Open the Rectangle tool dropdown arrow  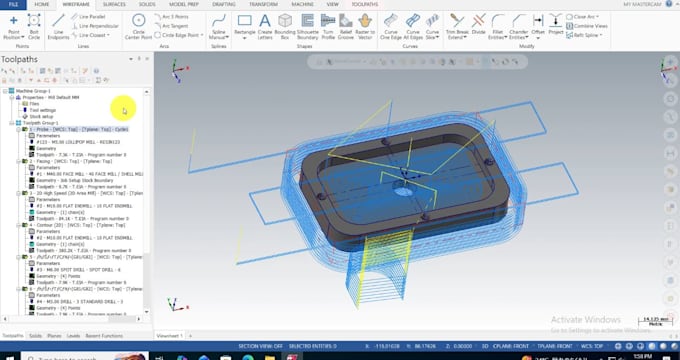[244, 38]
